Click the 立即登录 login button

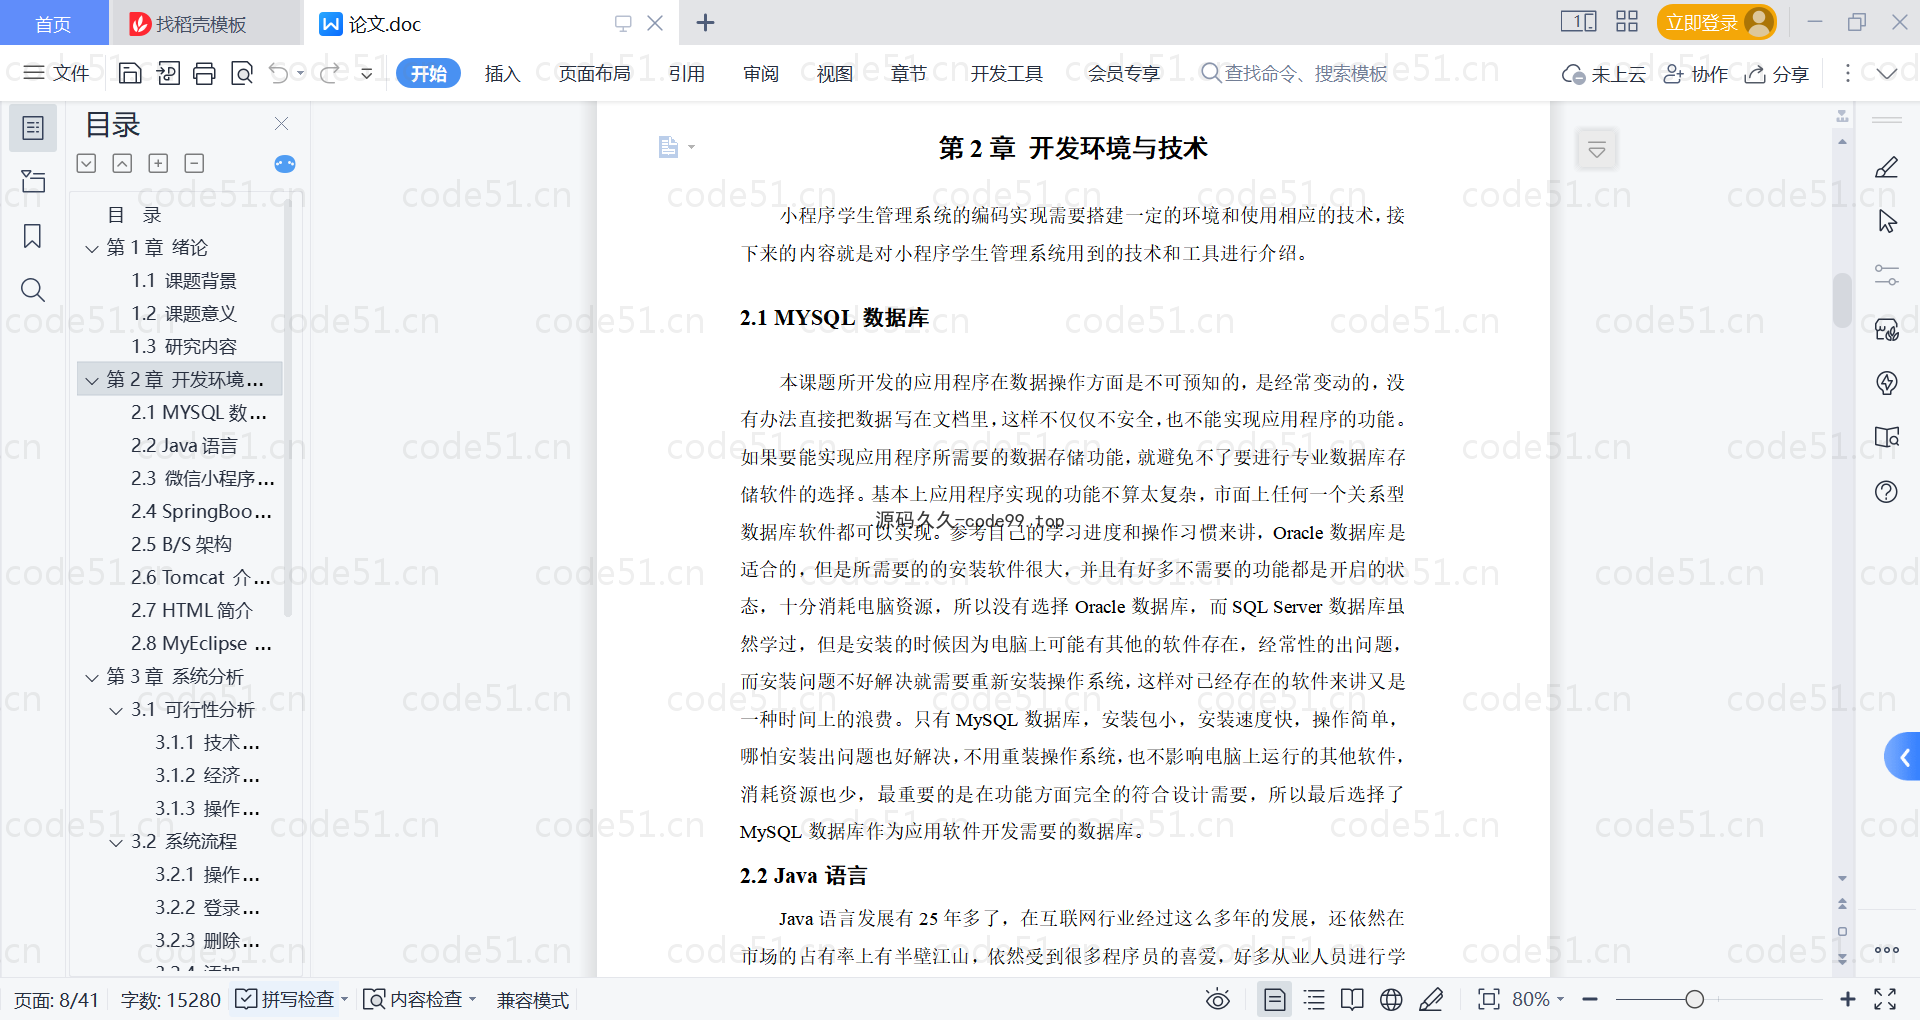tap(1716, 22)
